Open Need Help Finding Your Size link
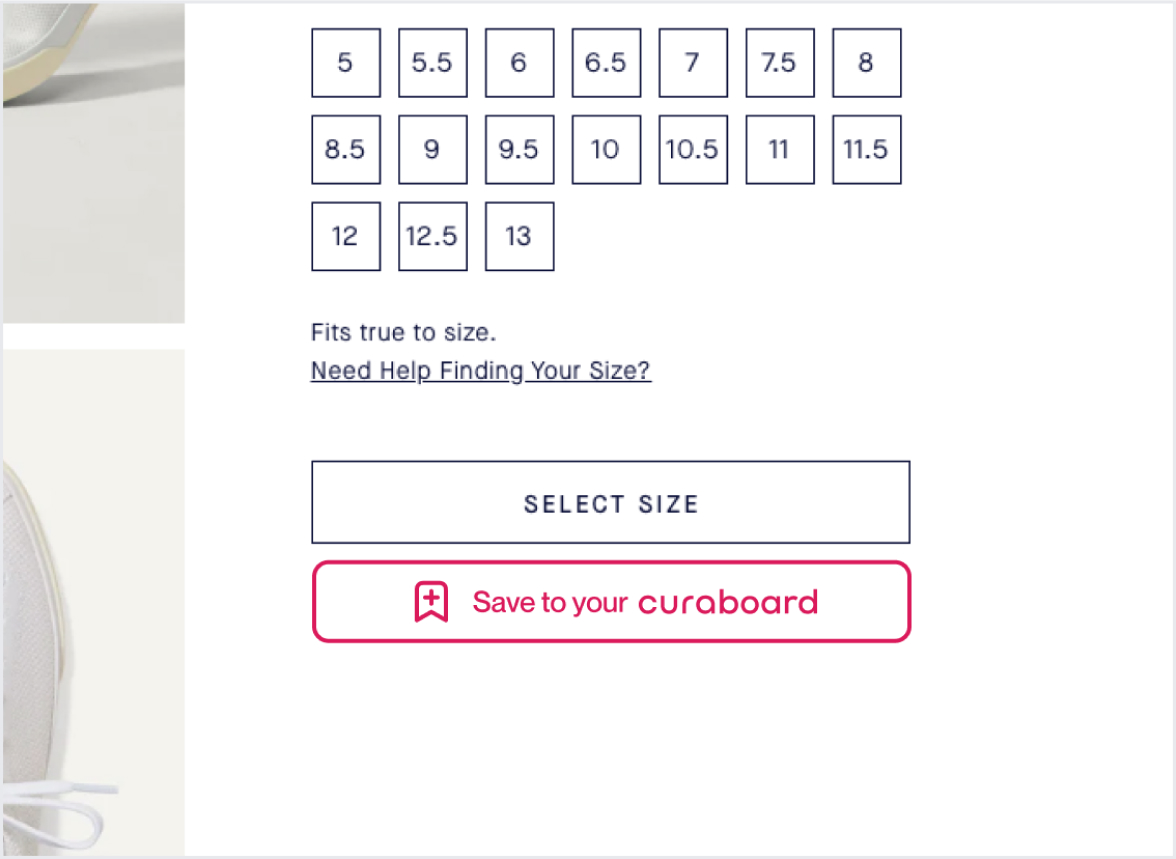 [481, 371]
